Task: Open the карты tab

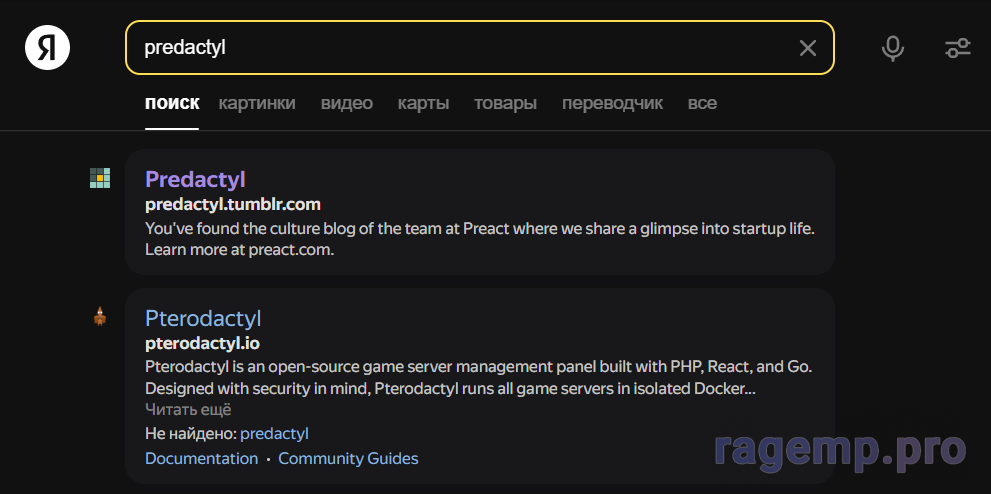Action: [x=423, y=103]
